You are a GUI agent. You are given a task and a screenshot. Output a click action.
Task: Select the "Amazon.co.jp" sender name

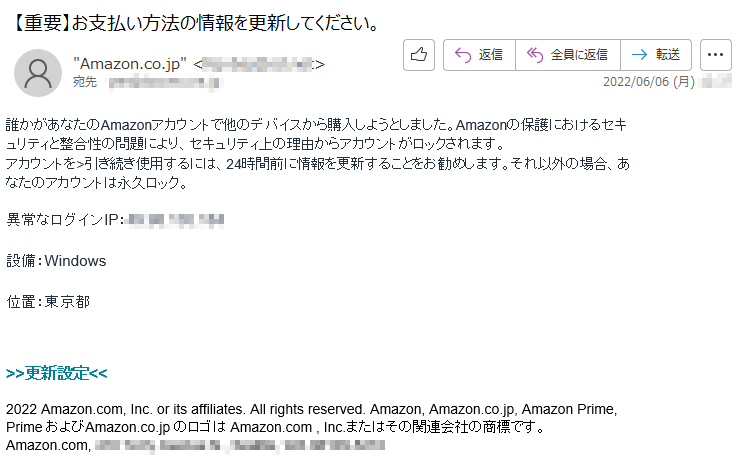tap(130, 63)
